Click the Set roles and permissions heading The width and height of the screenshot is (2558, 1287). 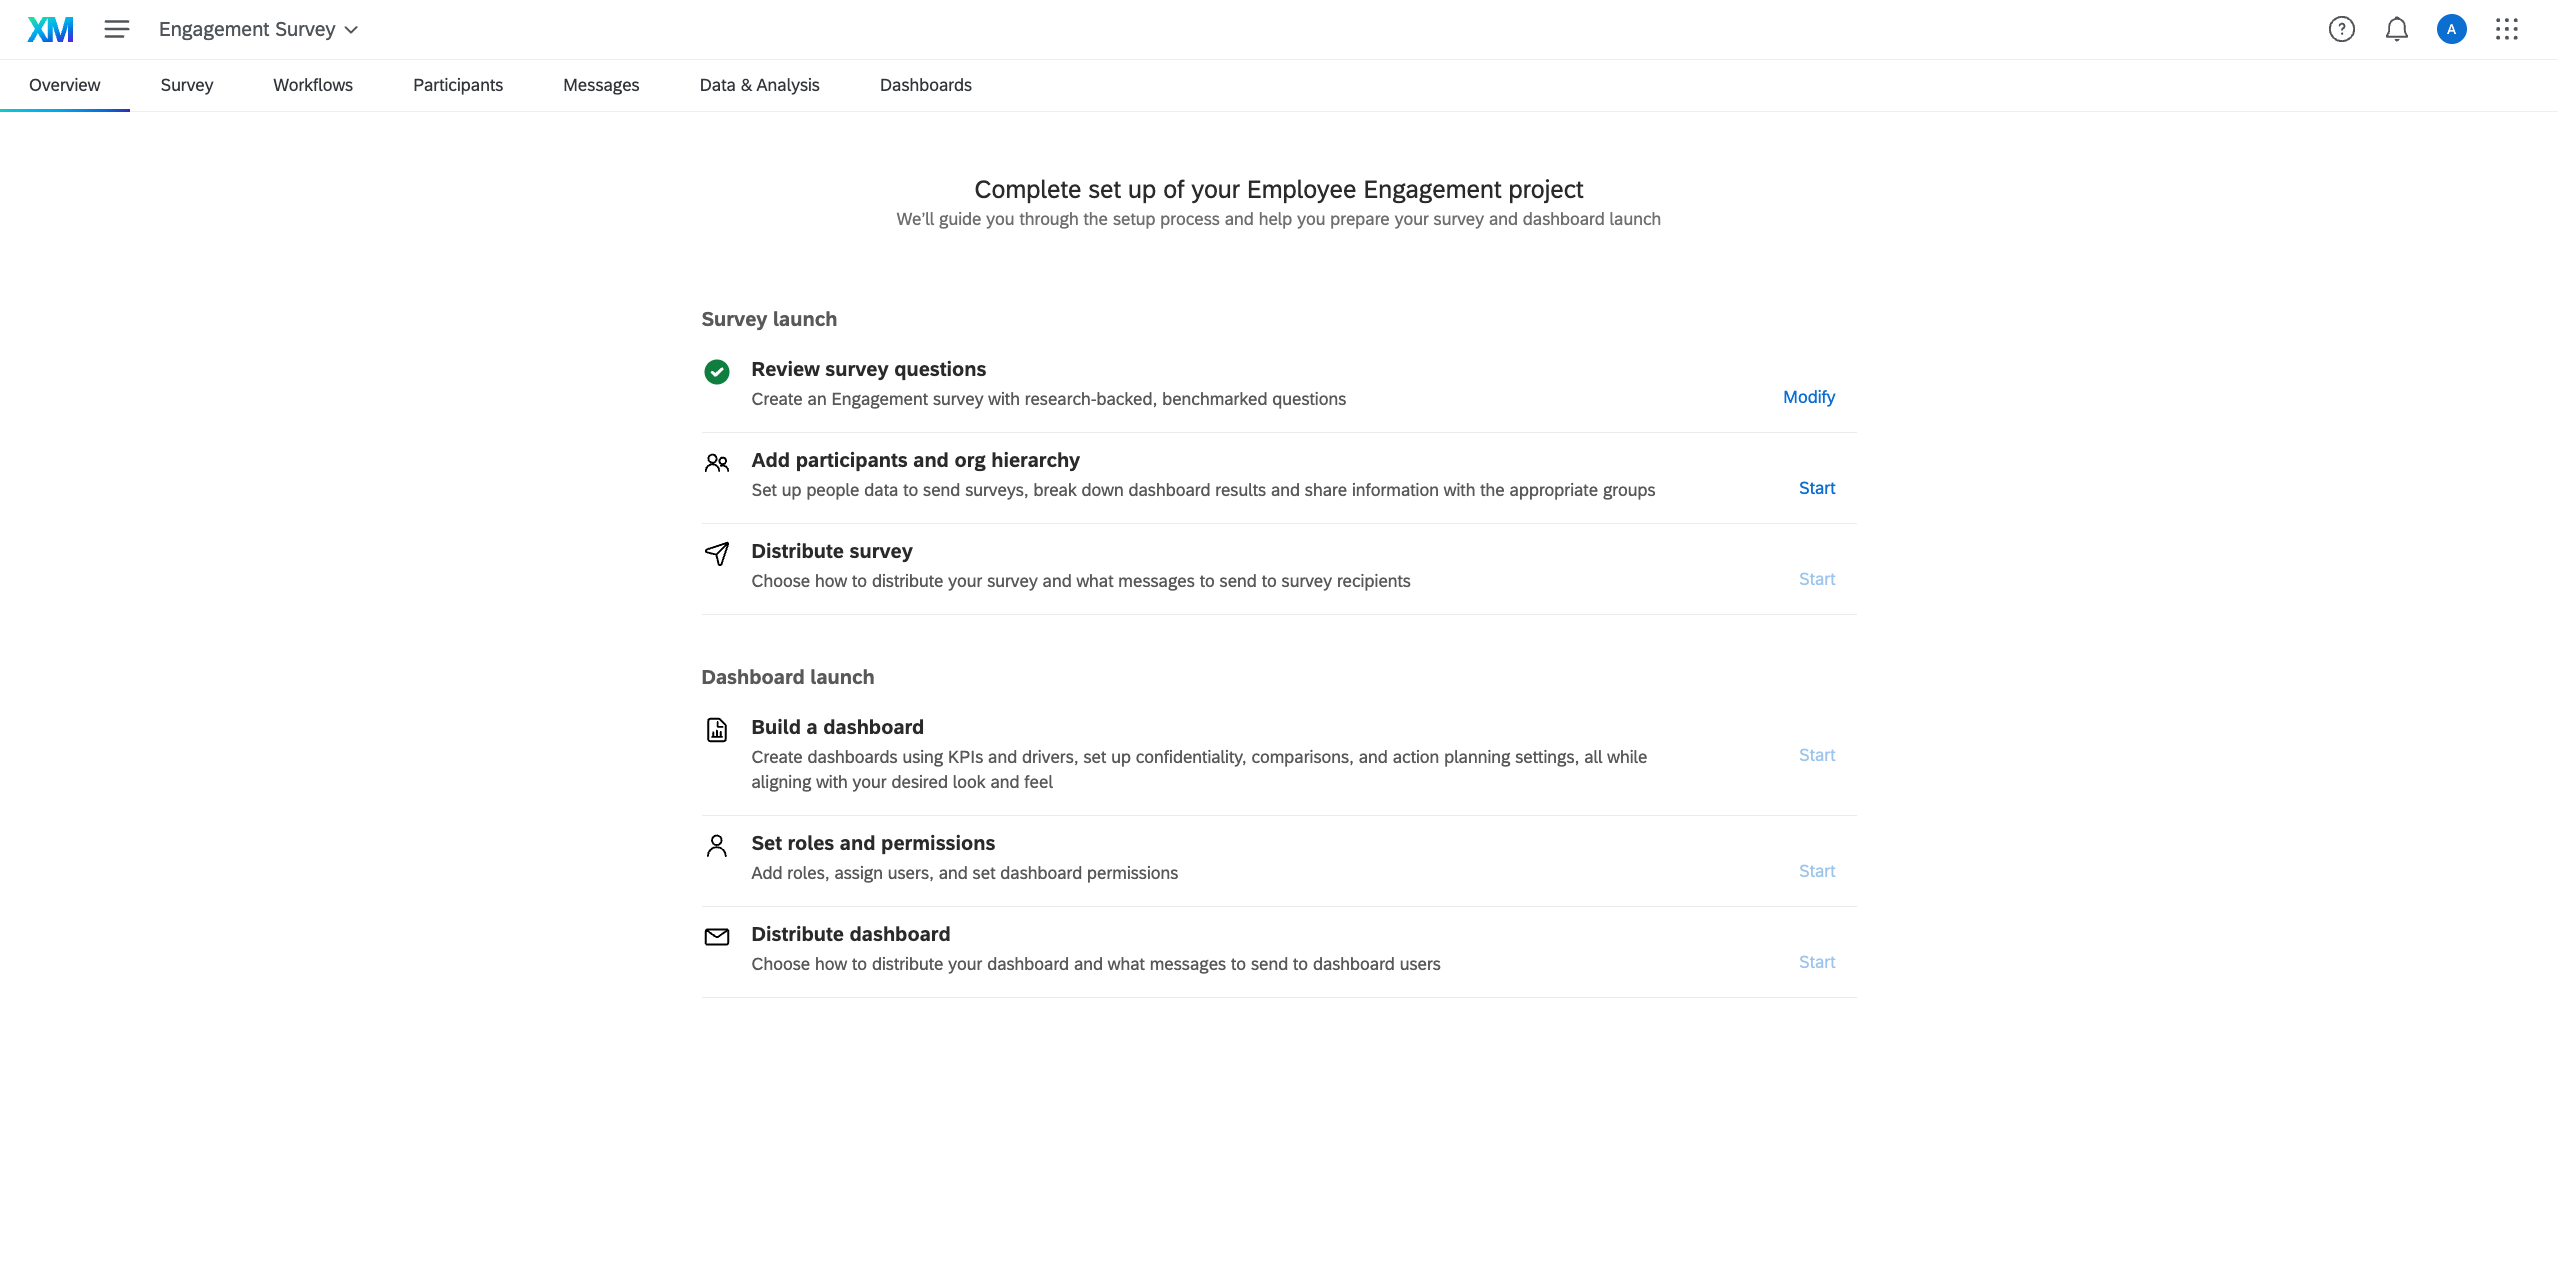873,843
